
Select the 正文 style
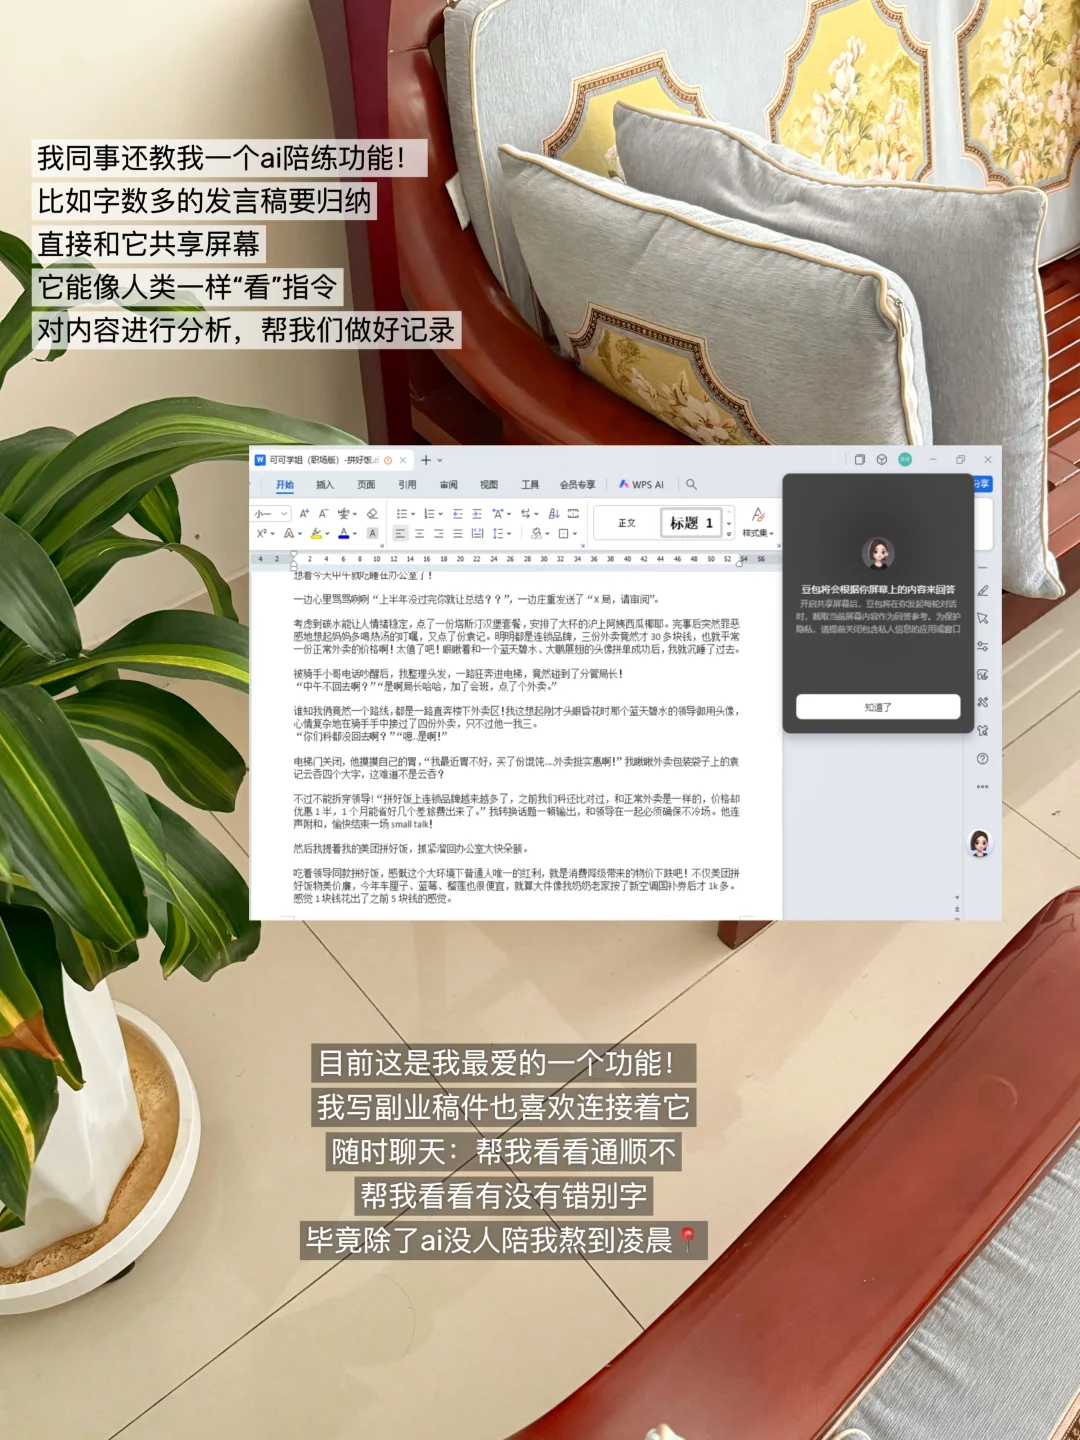(627, 523)
